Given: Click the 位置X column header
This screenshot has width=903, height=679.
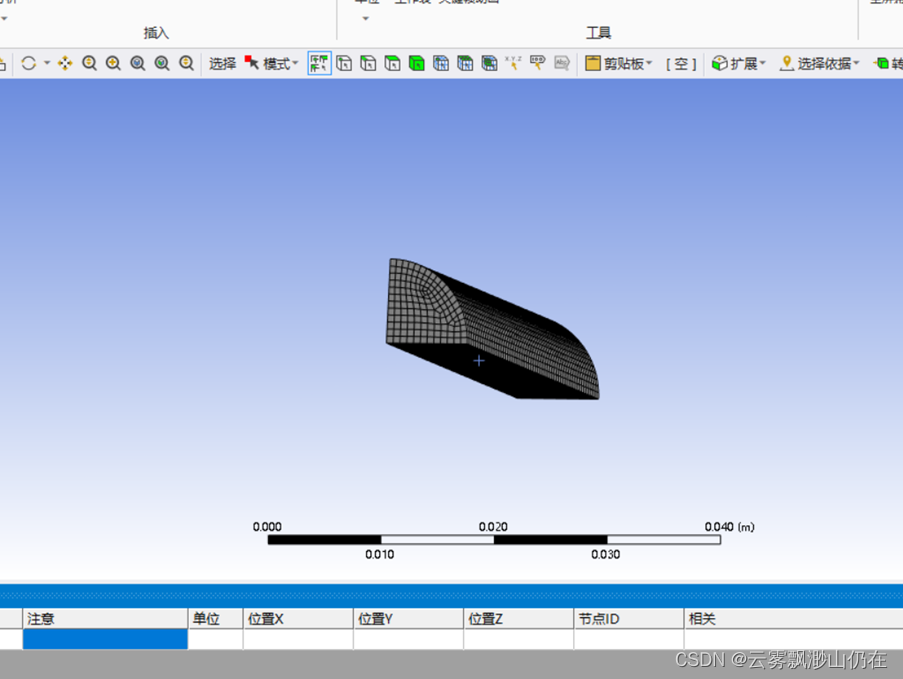Looking at the screenshot, I should coord(297,619).
